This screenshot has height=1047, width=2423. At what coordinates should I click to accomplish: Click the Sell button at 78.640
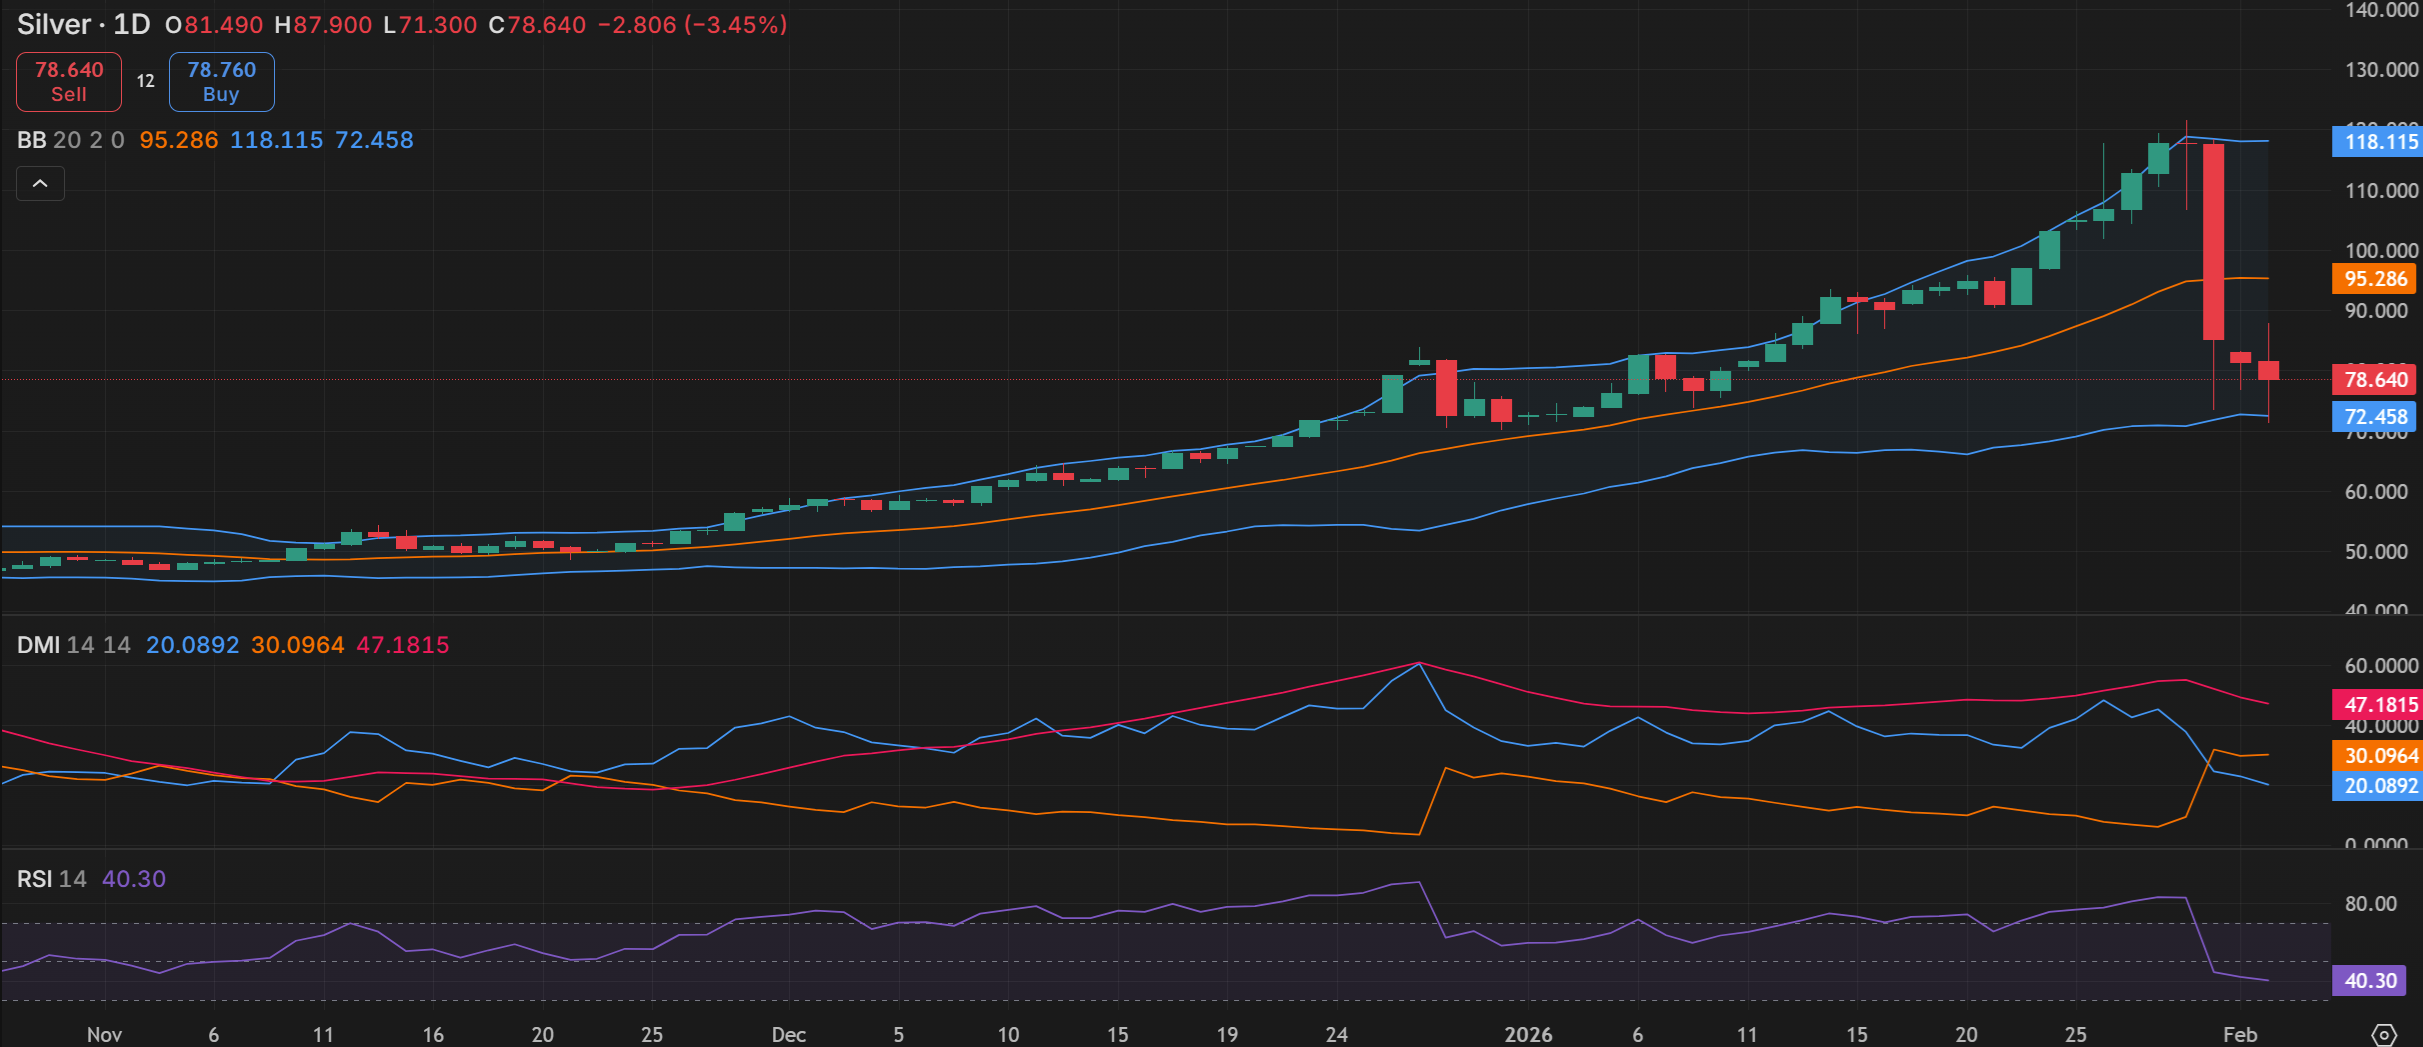tap(69, 82)
